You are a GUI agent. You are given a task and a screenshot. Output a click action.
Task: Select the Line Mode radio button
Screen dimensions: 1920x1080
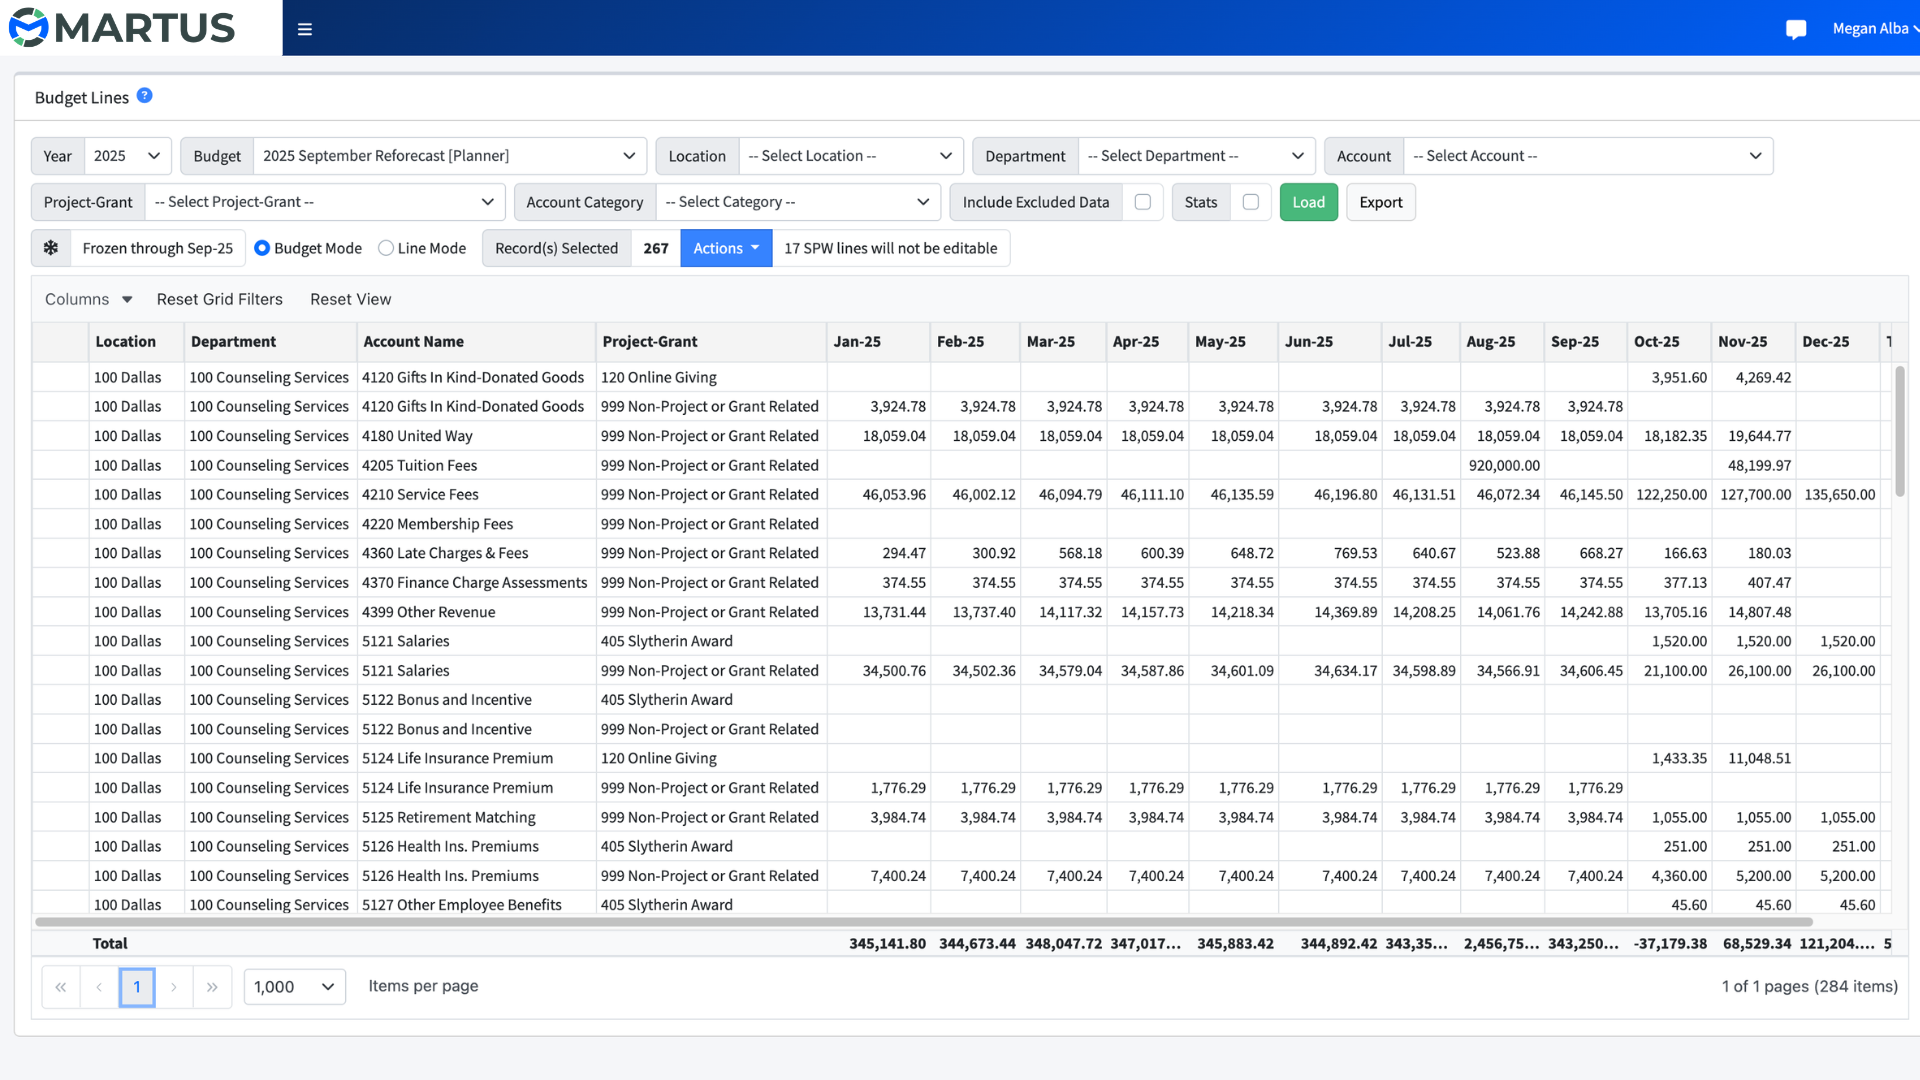[386, 248]
